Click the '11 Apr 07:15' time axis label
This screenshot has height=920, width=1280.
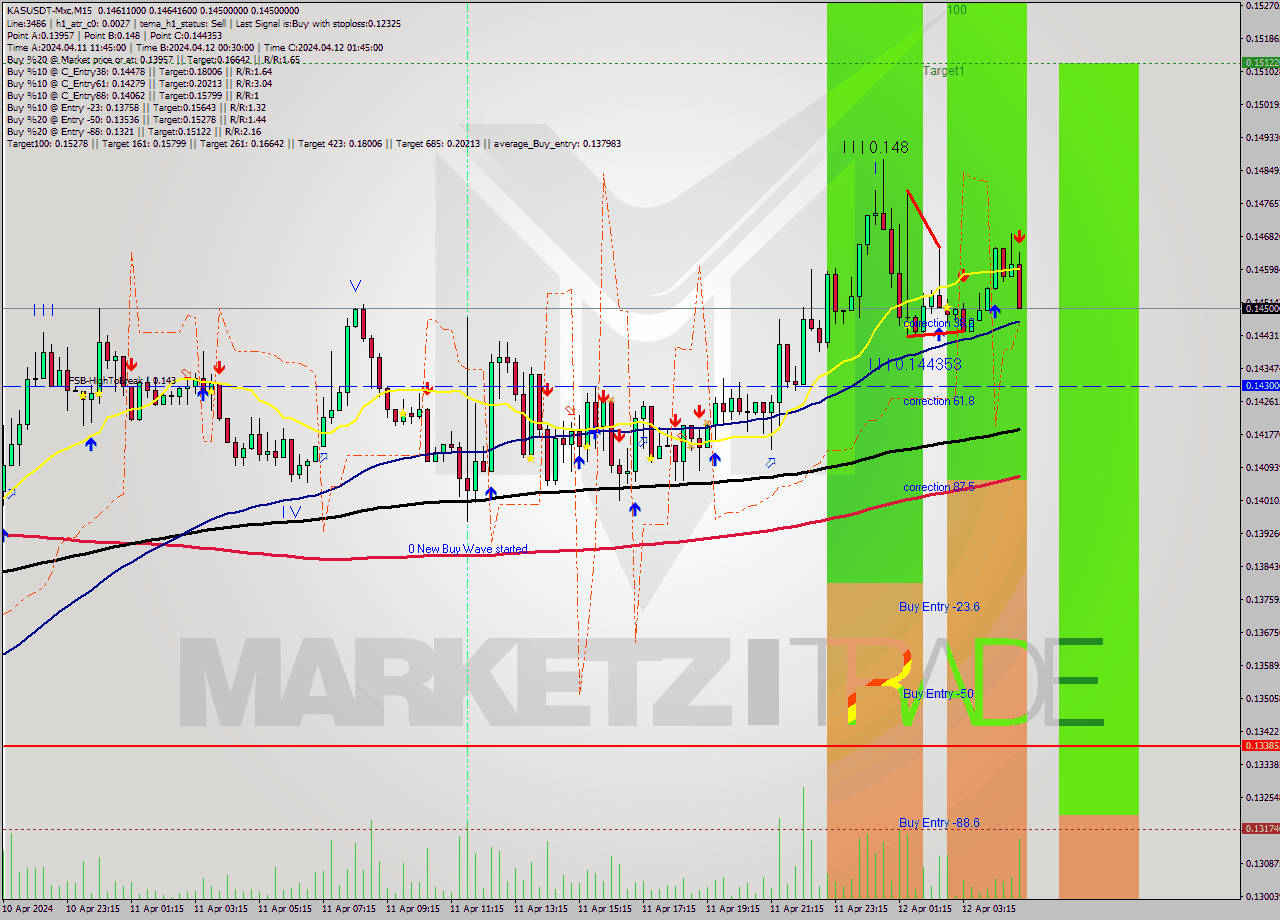pyautogui.click(x=348, y=909)
